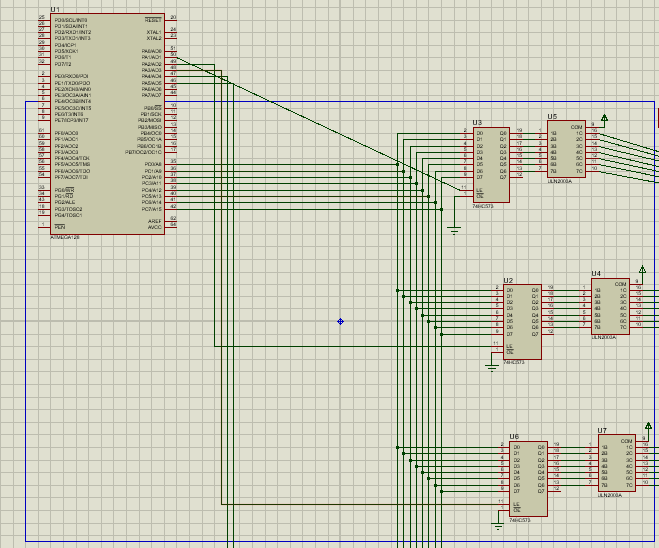Click the blue origin marker on canvas
Image resolution: width=659 pixels, height=548 pixels.
pos(341,321)
